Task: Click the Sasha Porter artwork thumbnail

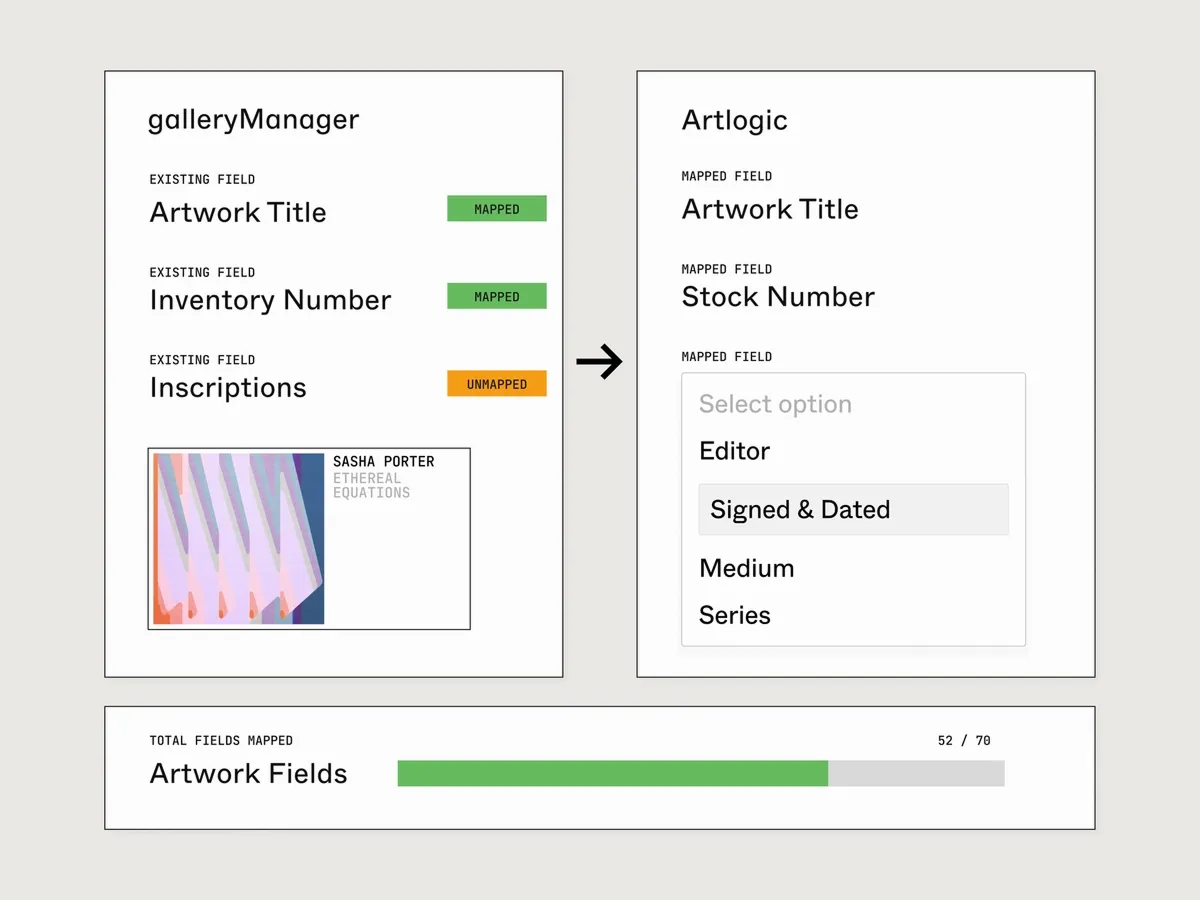Action: [238, 539]
